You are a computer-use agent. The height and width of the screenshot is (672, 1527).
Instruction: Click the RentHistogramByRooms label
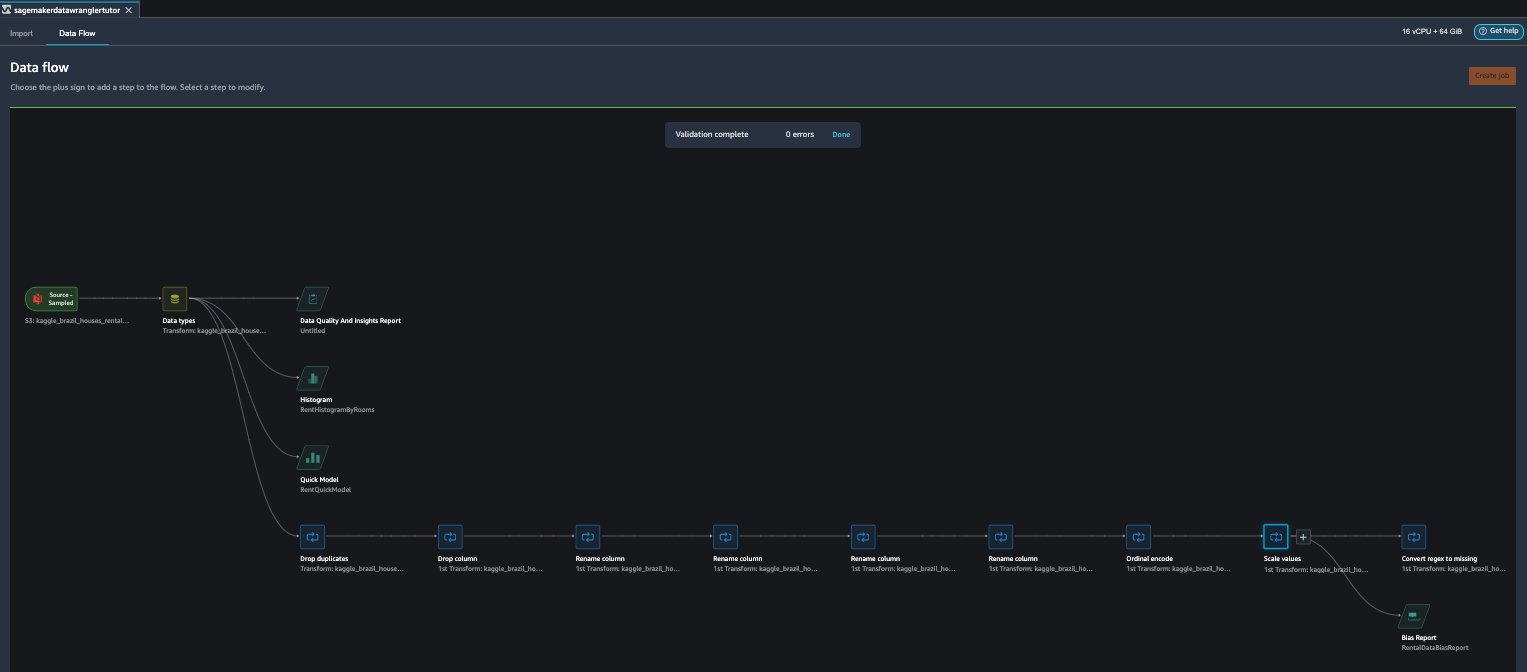point(337,410)
